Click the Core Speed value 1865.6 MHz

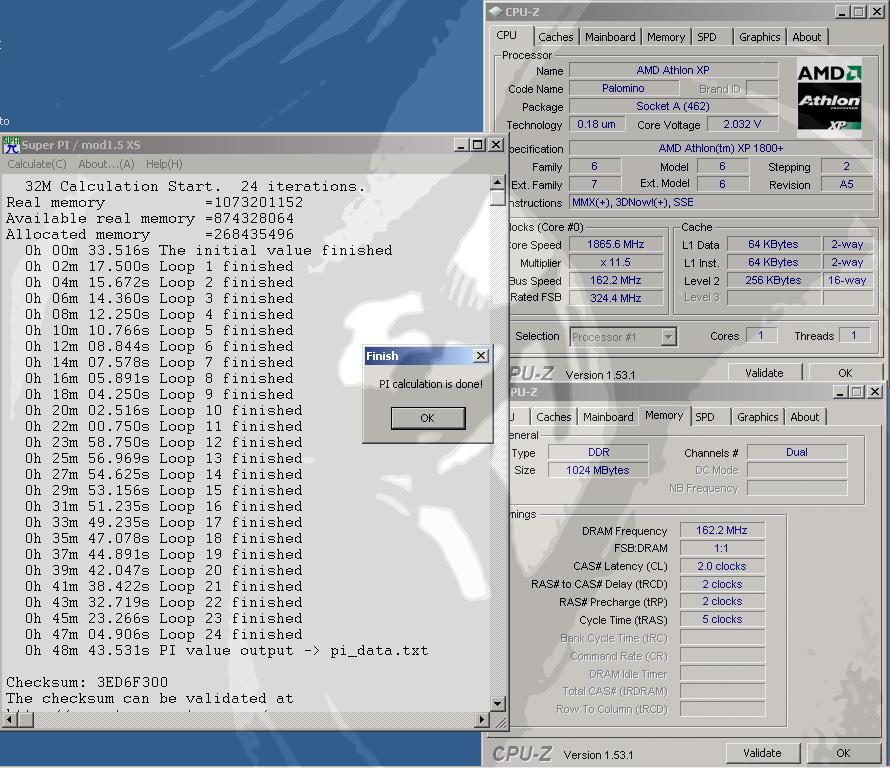click(616, 244)
